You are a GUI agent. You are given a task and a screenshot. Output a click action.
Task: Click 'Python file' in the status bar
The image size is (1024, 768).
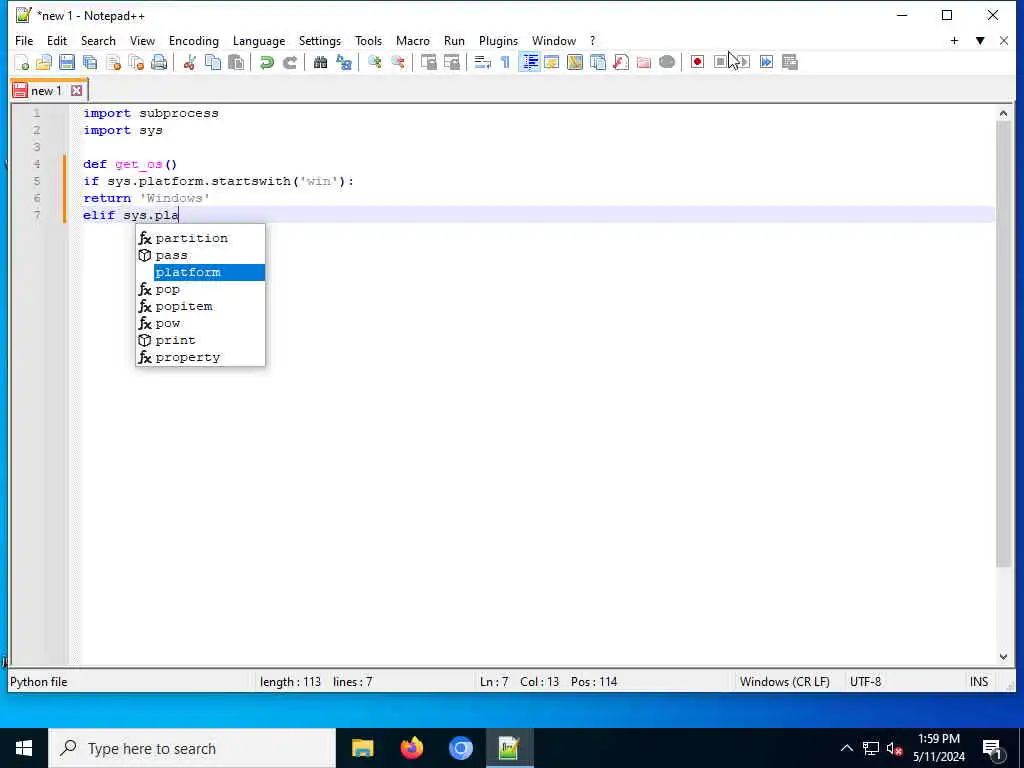tap(39, 682)
